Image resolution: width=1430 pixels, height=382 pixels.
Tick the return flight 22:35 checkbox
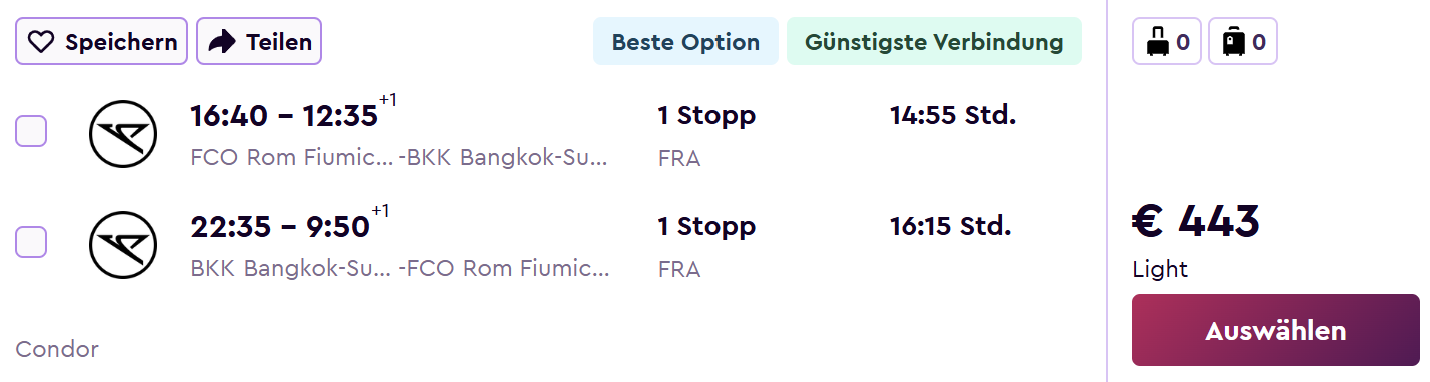point(31,242)
